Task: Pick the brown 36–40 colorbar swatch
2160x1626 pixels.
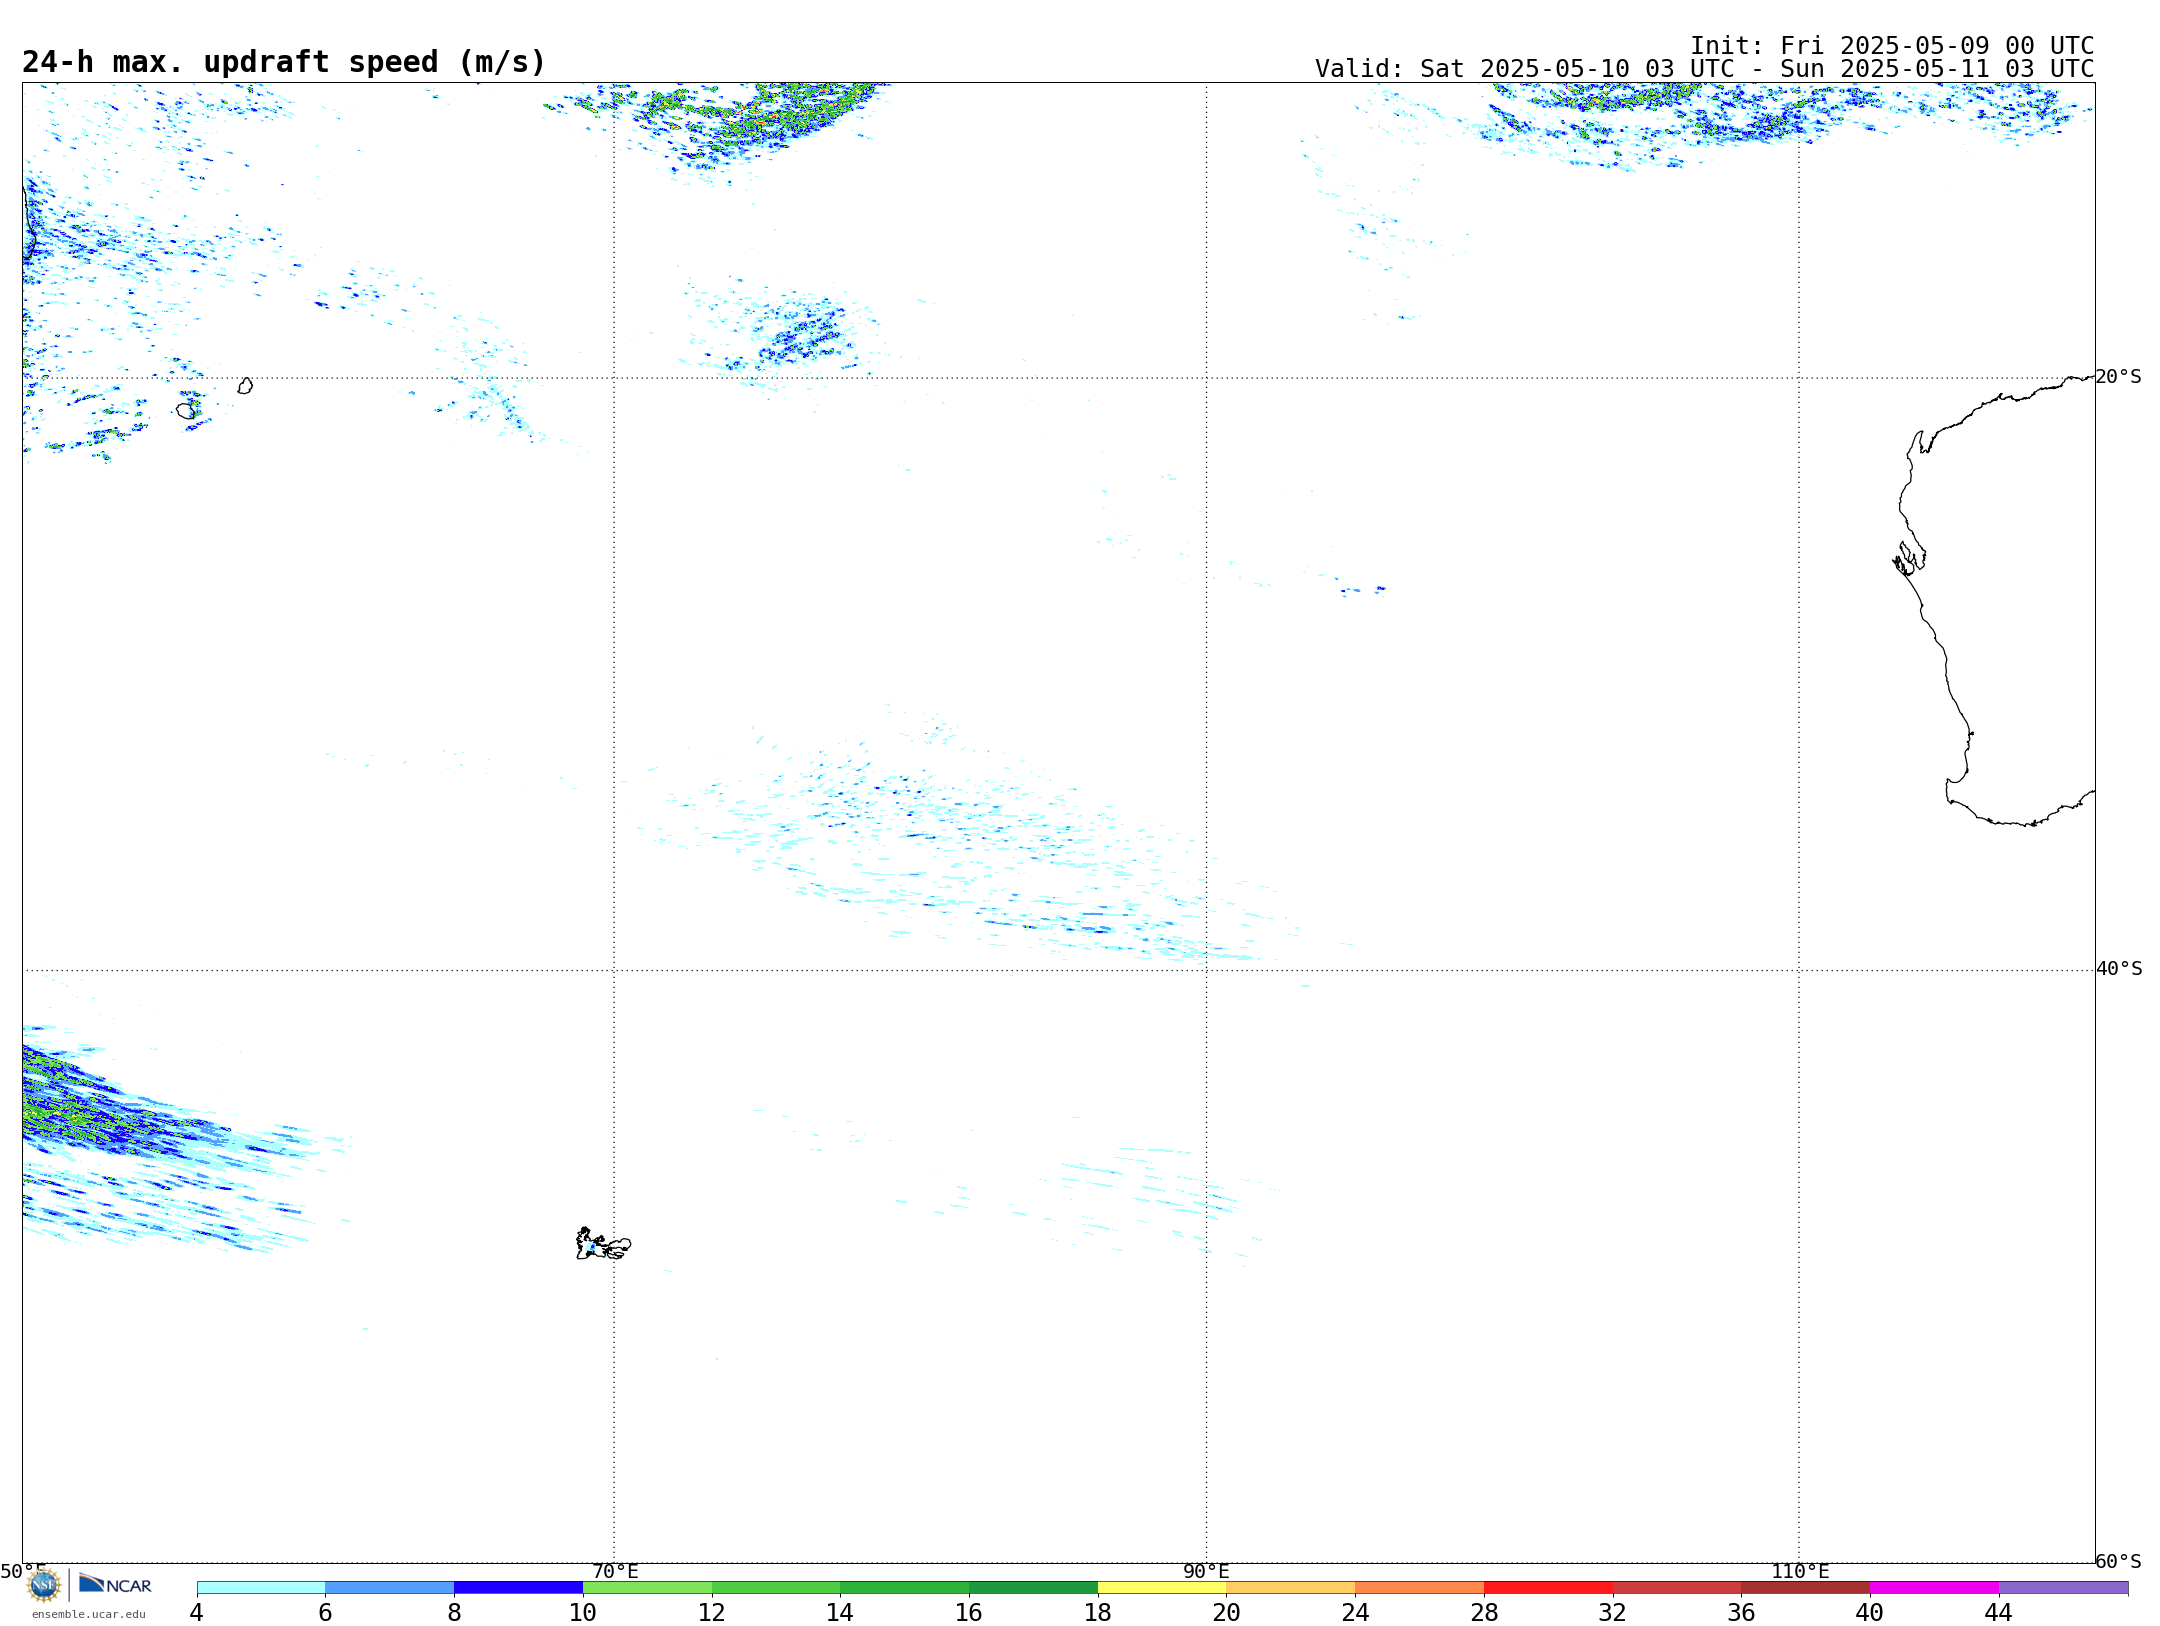Action: click(x=1806, y=1587)
